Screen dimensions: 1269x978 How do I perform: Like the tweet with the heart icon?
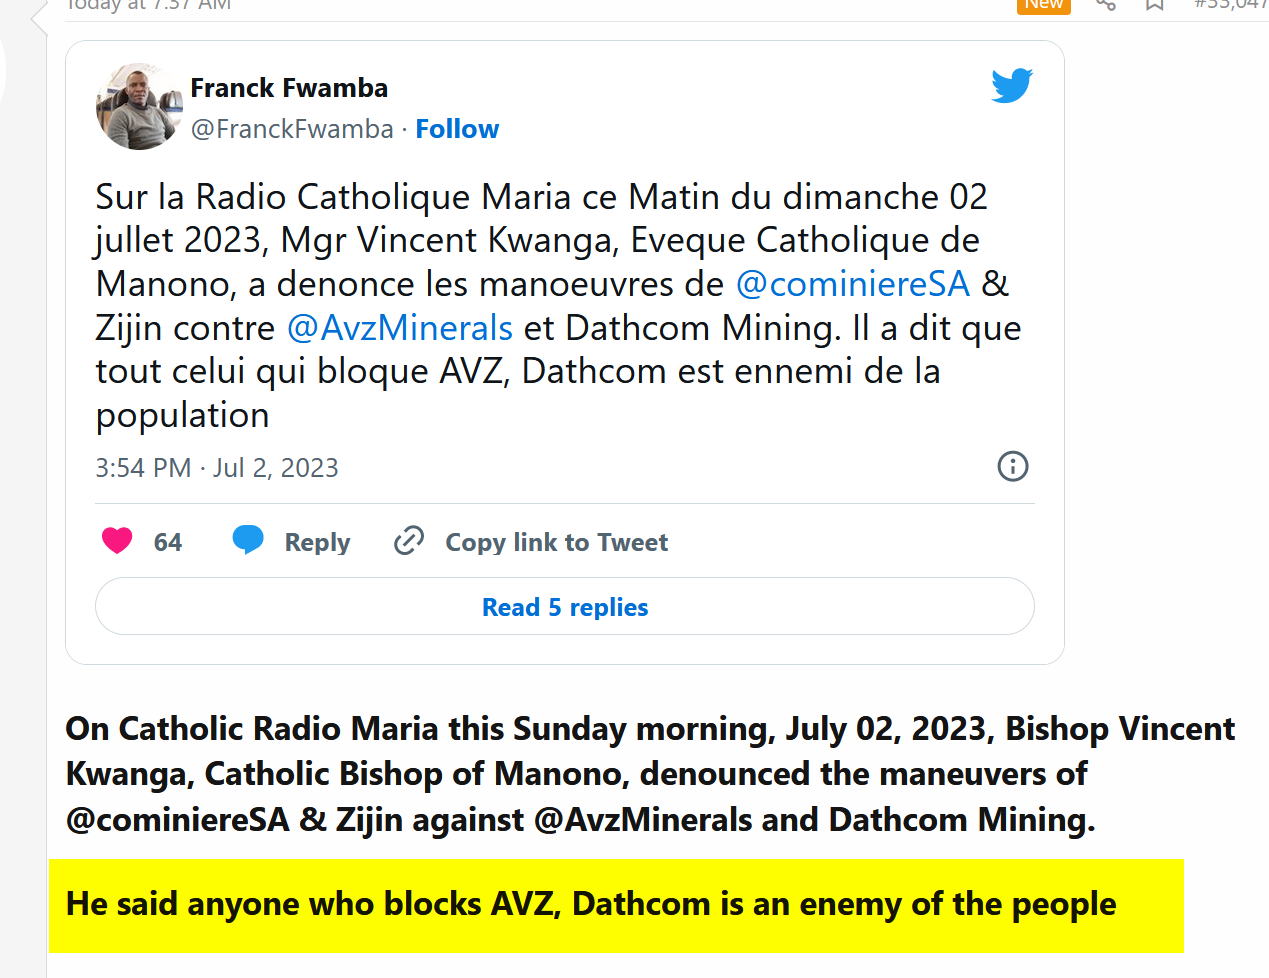[117, 541]
